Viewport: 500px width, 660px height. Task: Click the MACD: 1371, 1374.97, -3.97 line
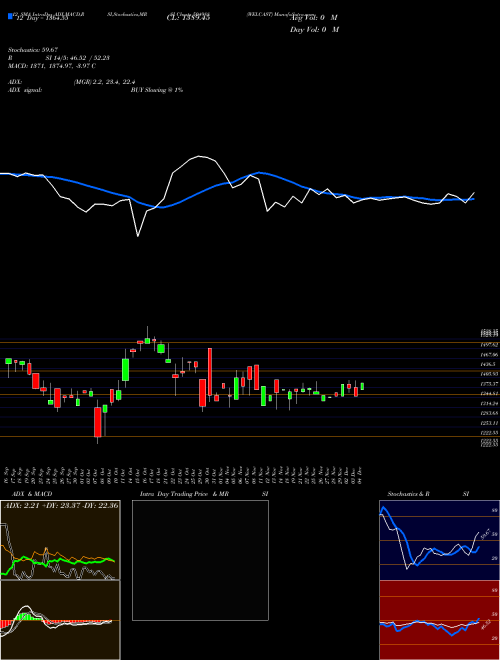pyautogui.click(x=52, y=66)
